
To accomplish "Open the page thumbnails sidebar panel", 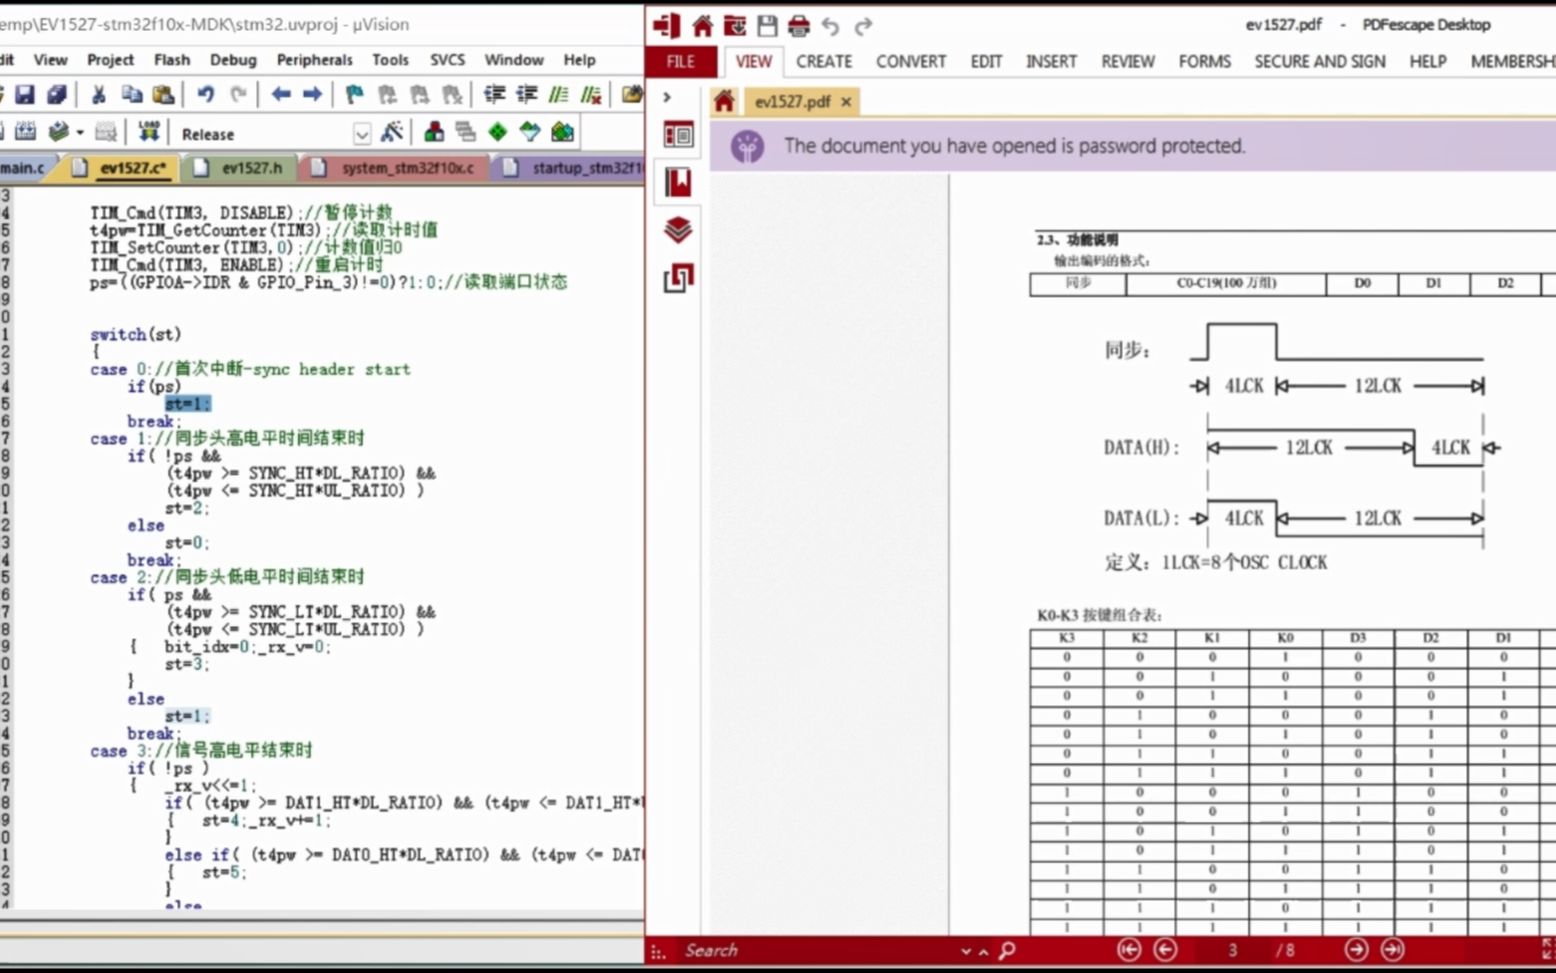I will click(x=678, y=134).
